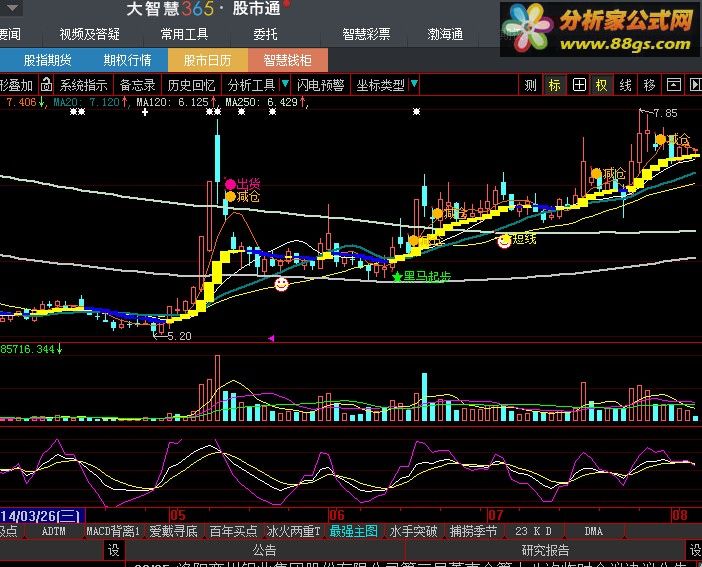
Task: Click the crosshair grid icon in the chart toolbar
Action: click(x=579, y=85)
